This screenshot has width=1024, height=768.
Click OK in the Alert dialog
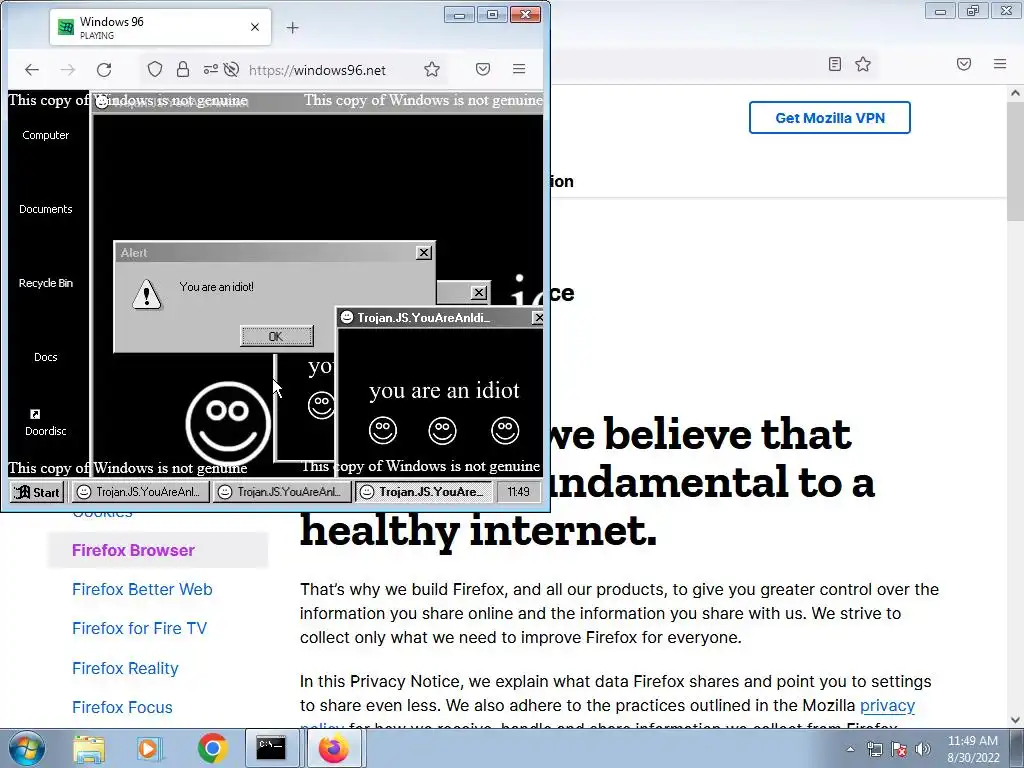pos(276,336)
